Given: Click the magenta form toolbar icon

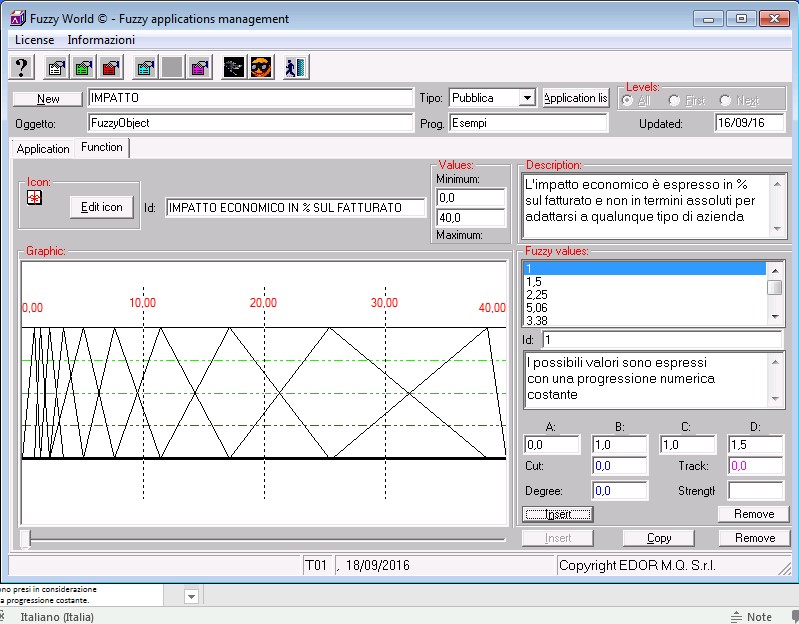Looking at the screenshot, I should point(200,67).
